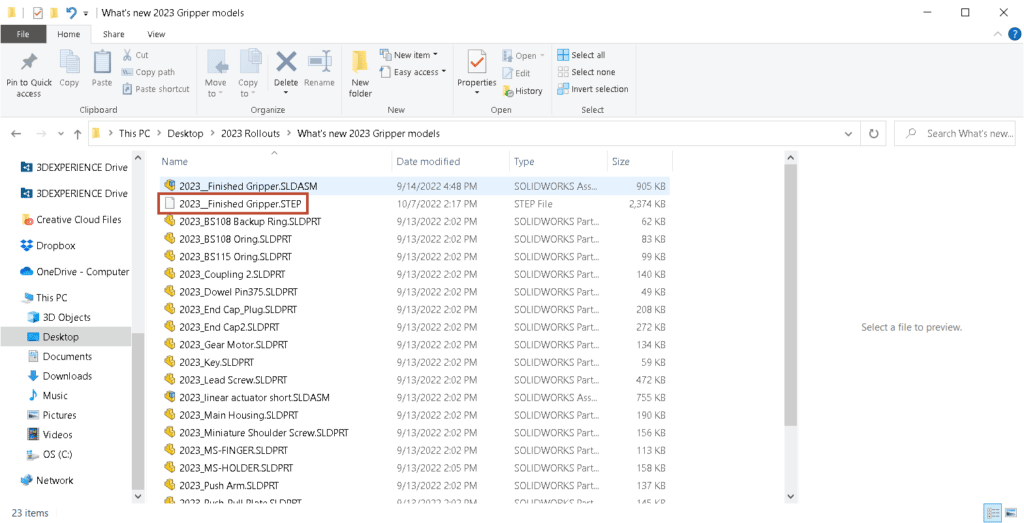Viewport: 1024px width, 523px height.
Task: Select 2023_linear actuator short.SLDASM
Action: pyautogui.click(x=415, y=397)
